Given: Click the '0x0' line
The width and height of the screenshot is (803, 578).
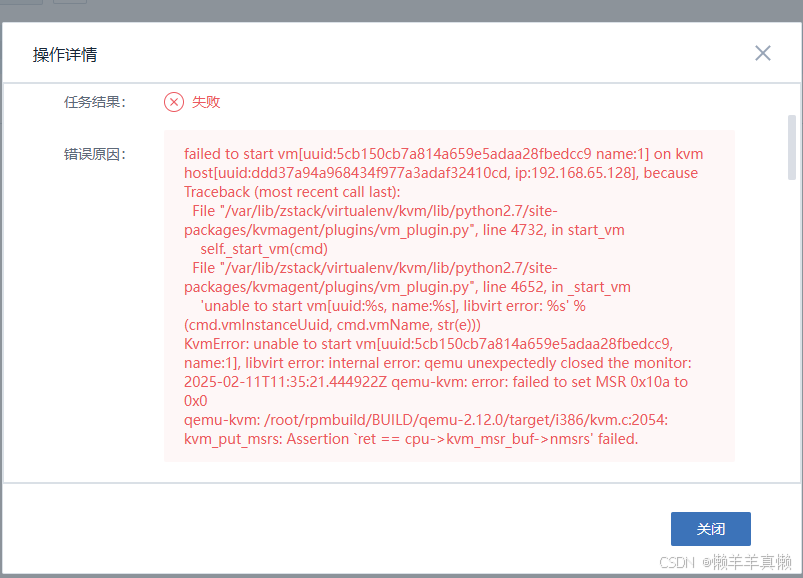Looking at the screenshot, I should (196, 400).
